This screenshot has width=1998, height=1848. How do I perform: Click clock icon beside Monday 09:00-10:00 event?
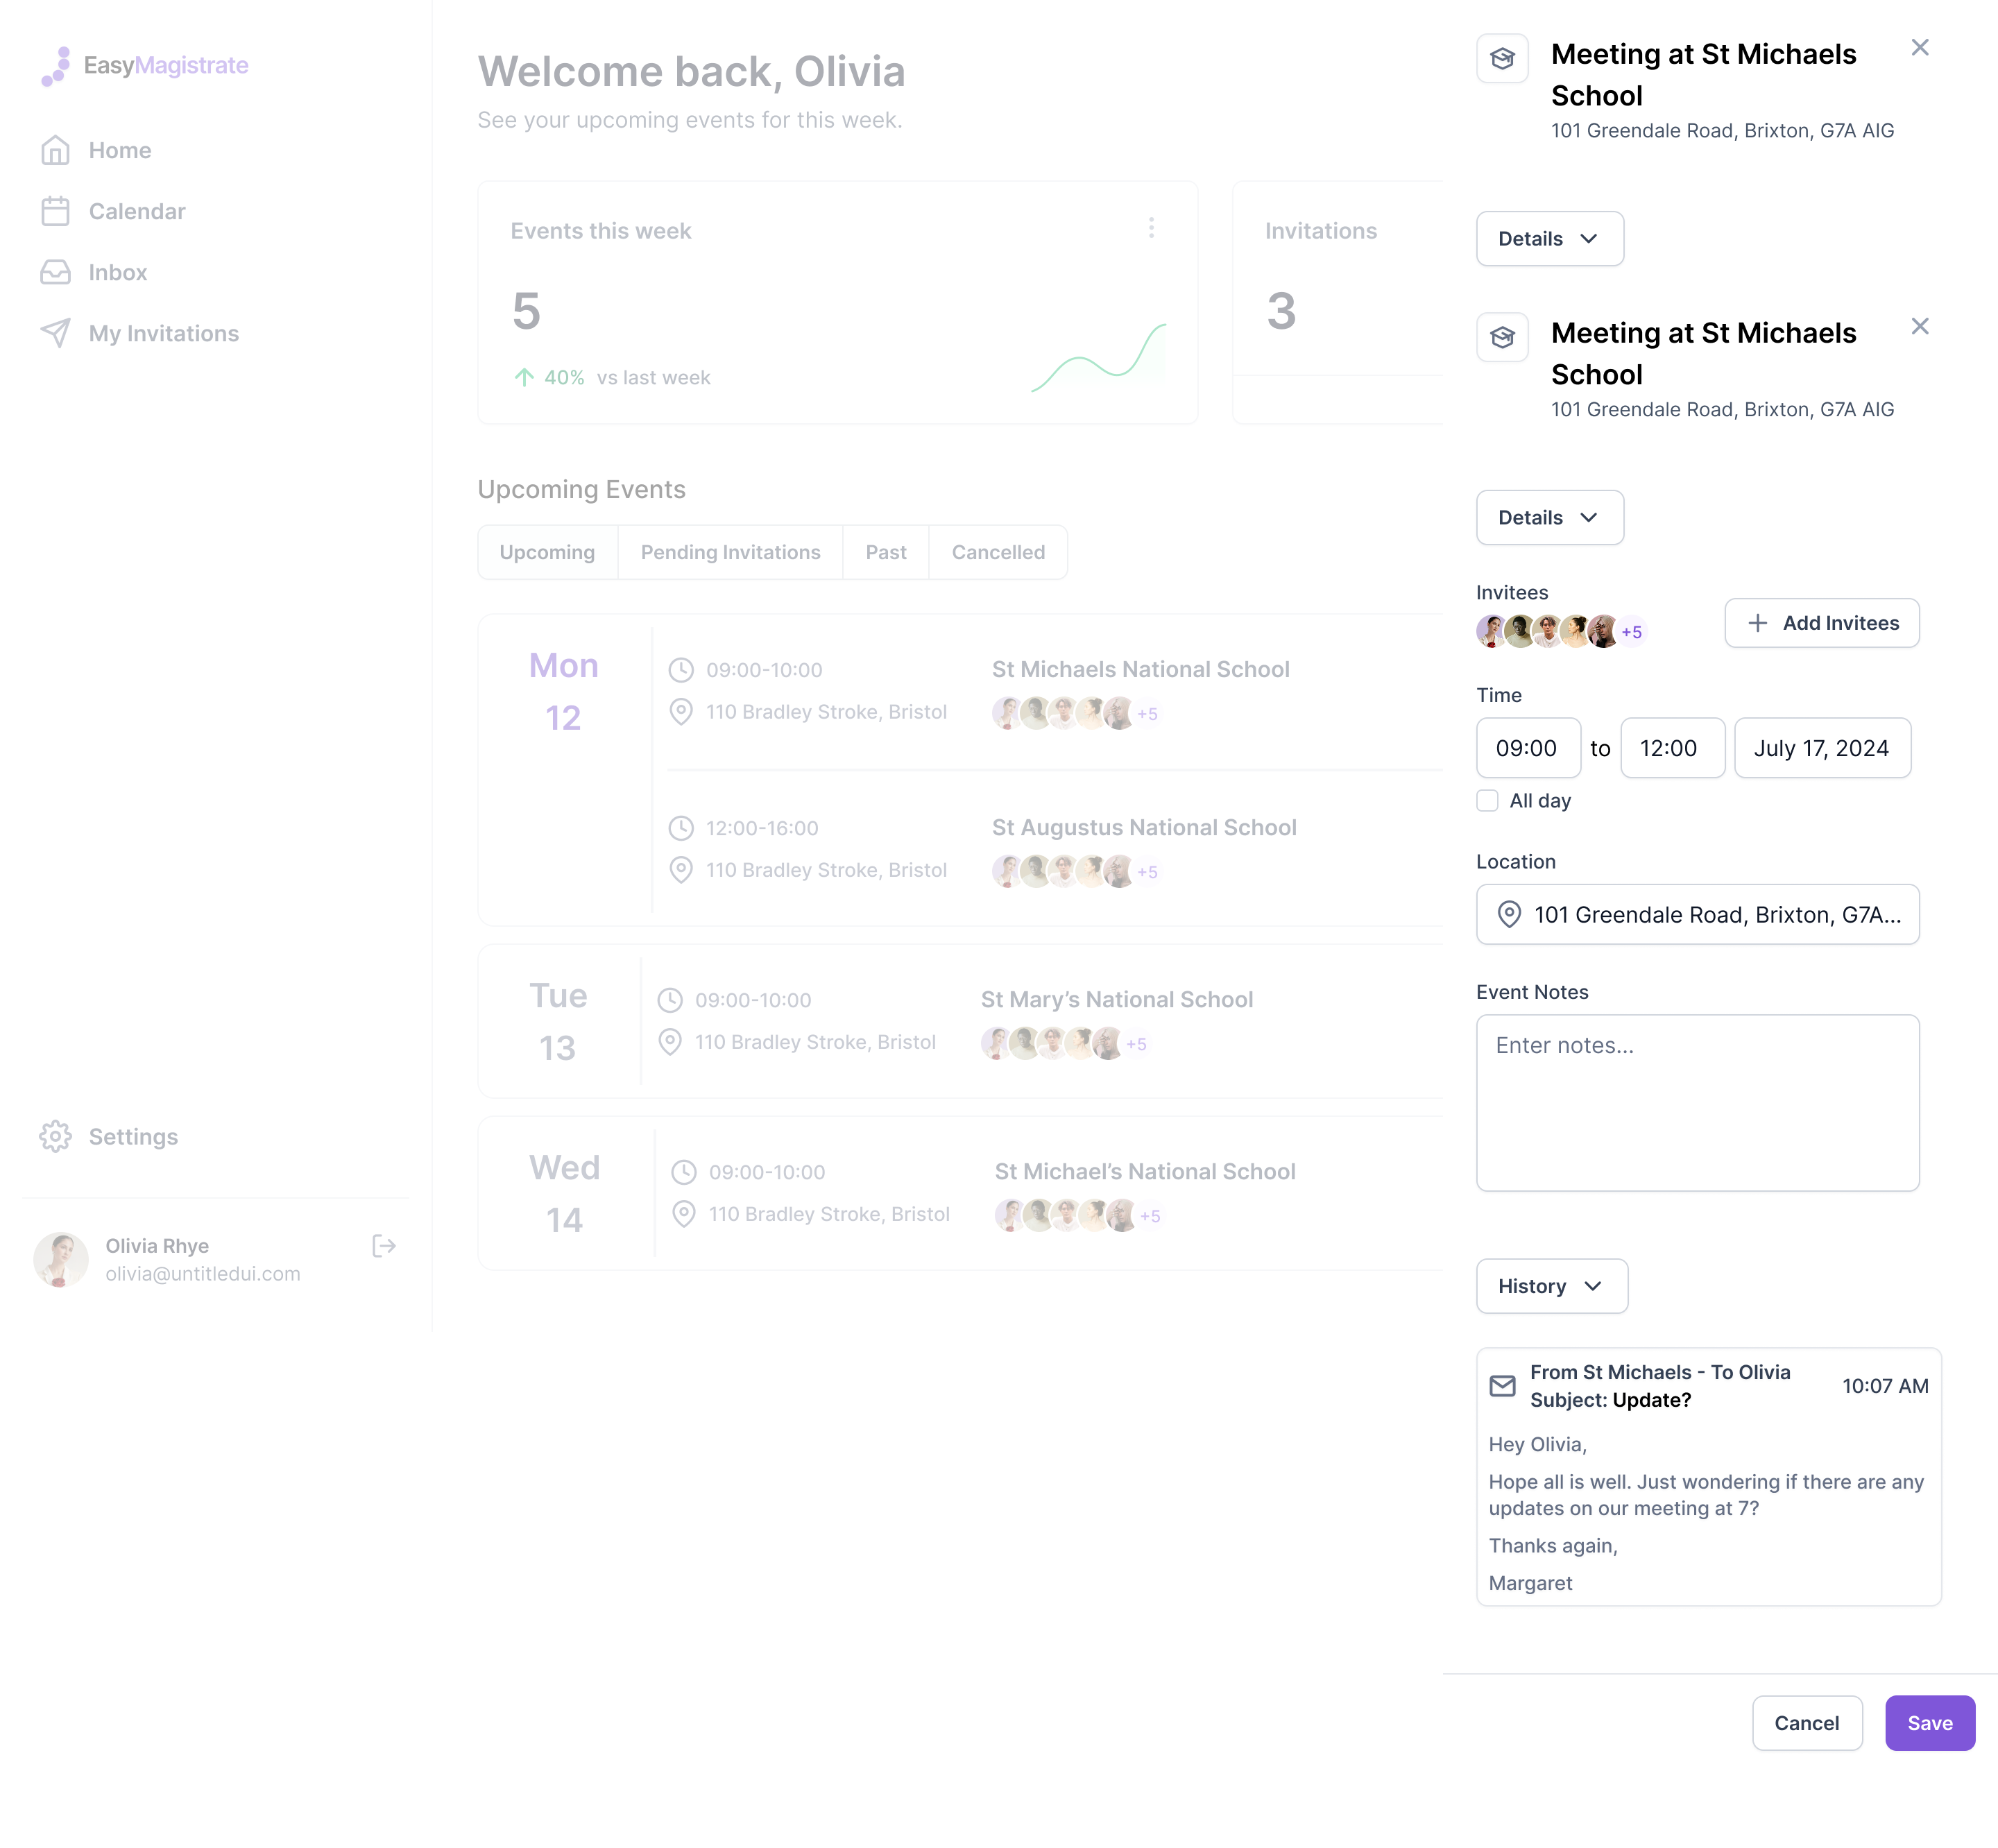(x=681, y=670)
